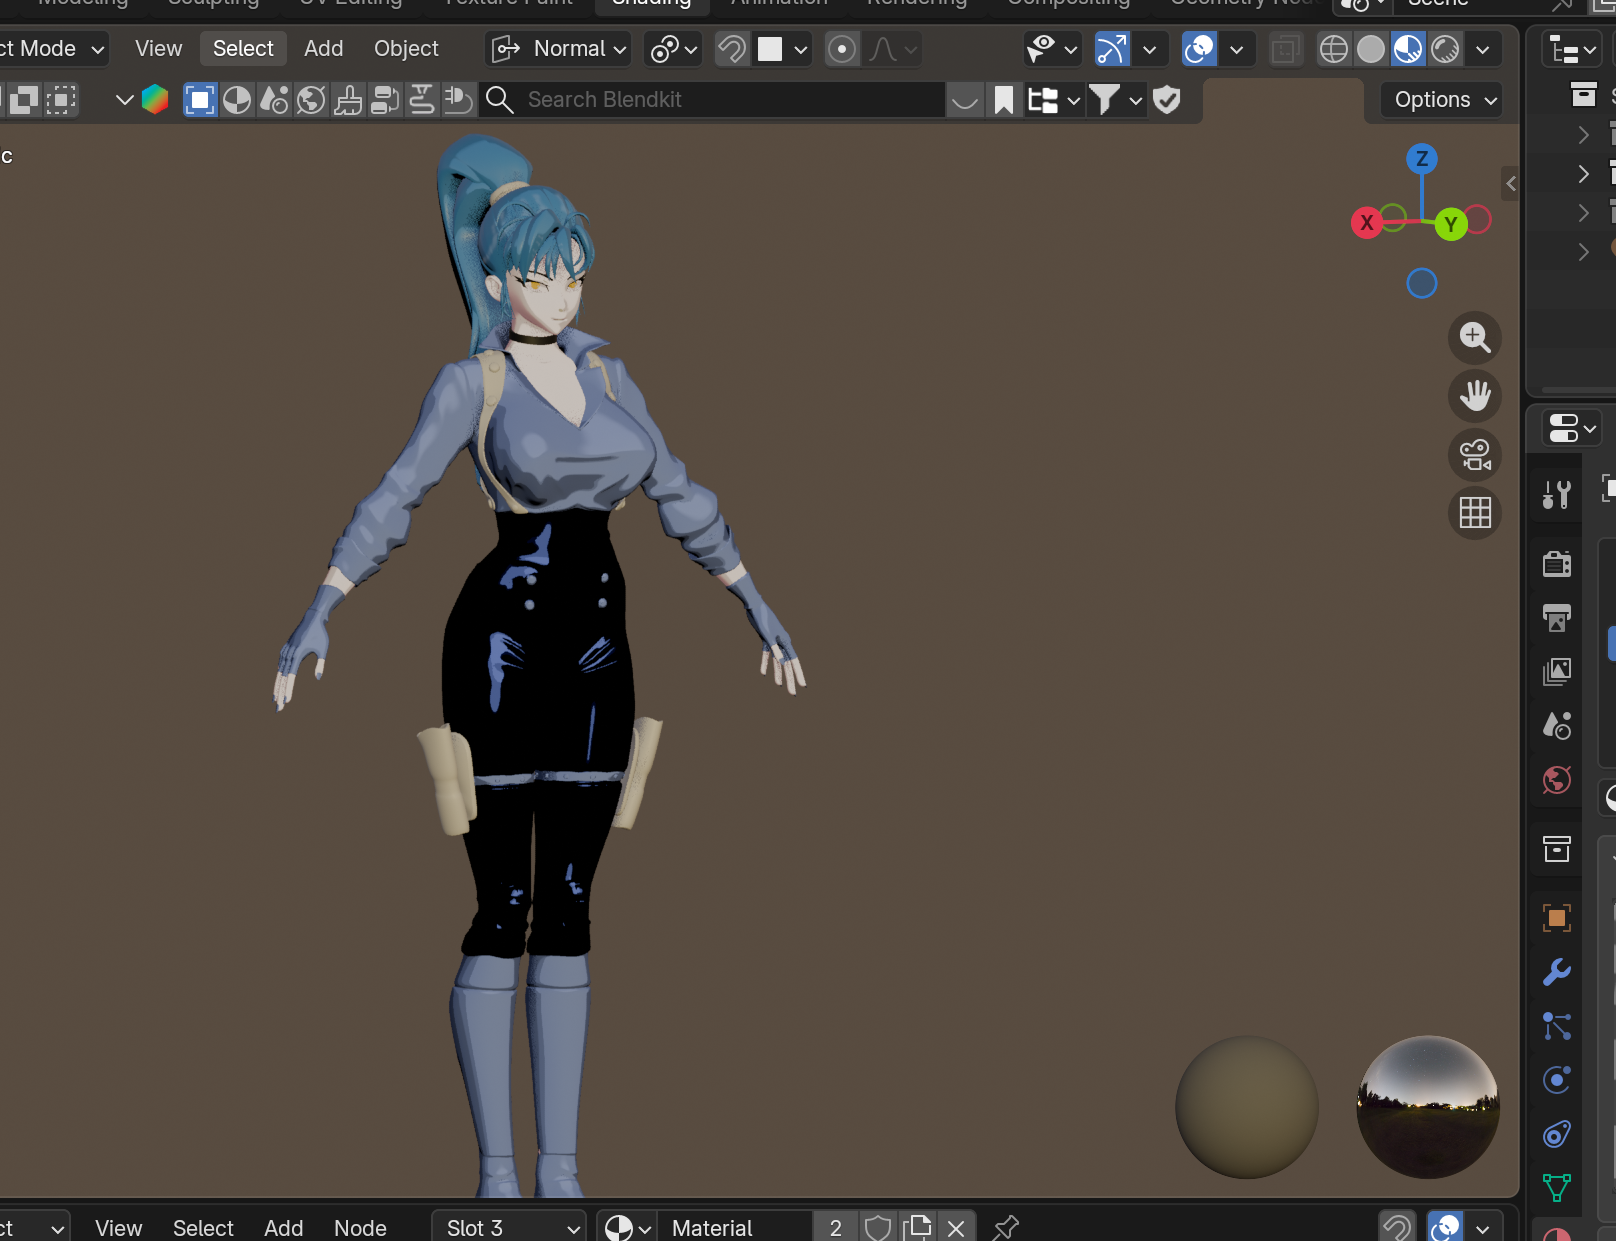1616x1241 pixels.
Task: Toggle viewport overlays display button
Action: click(1199, 49)
